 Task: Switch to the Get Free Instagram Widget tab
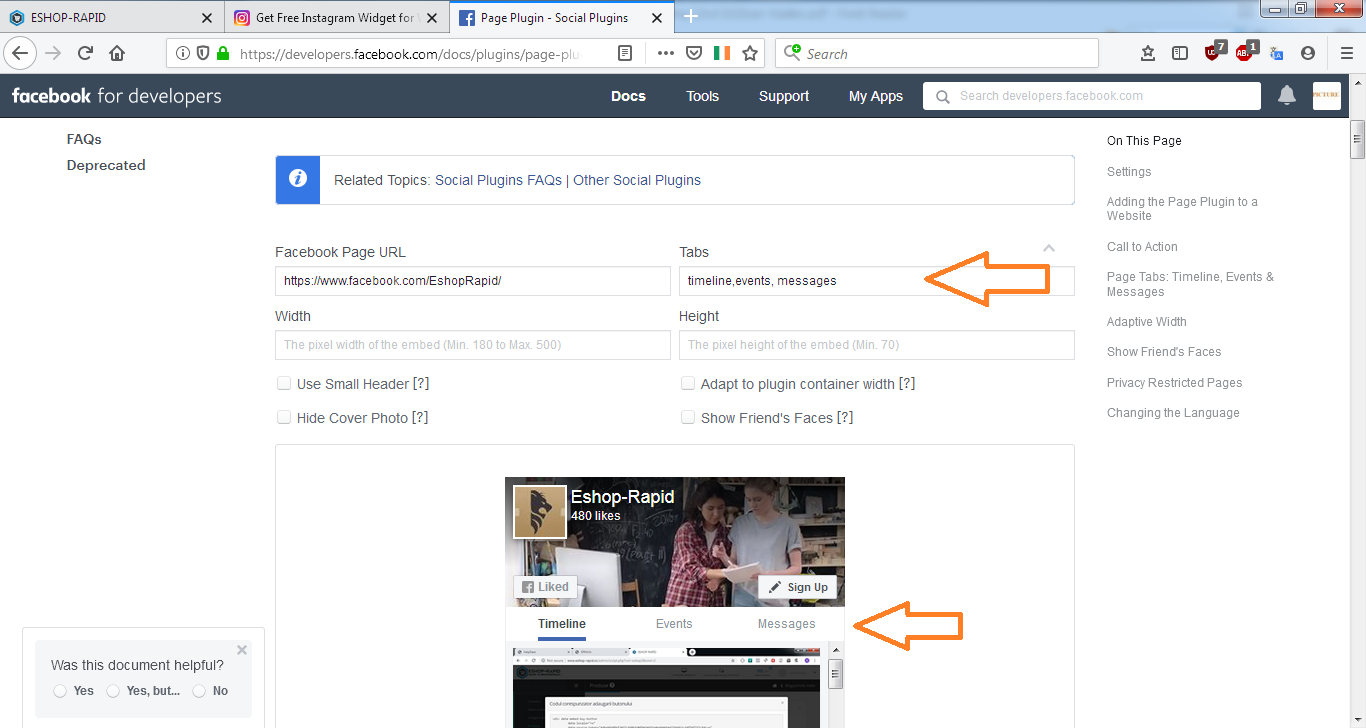coord(335,17)
